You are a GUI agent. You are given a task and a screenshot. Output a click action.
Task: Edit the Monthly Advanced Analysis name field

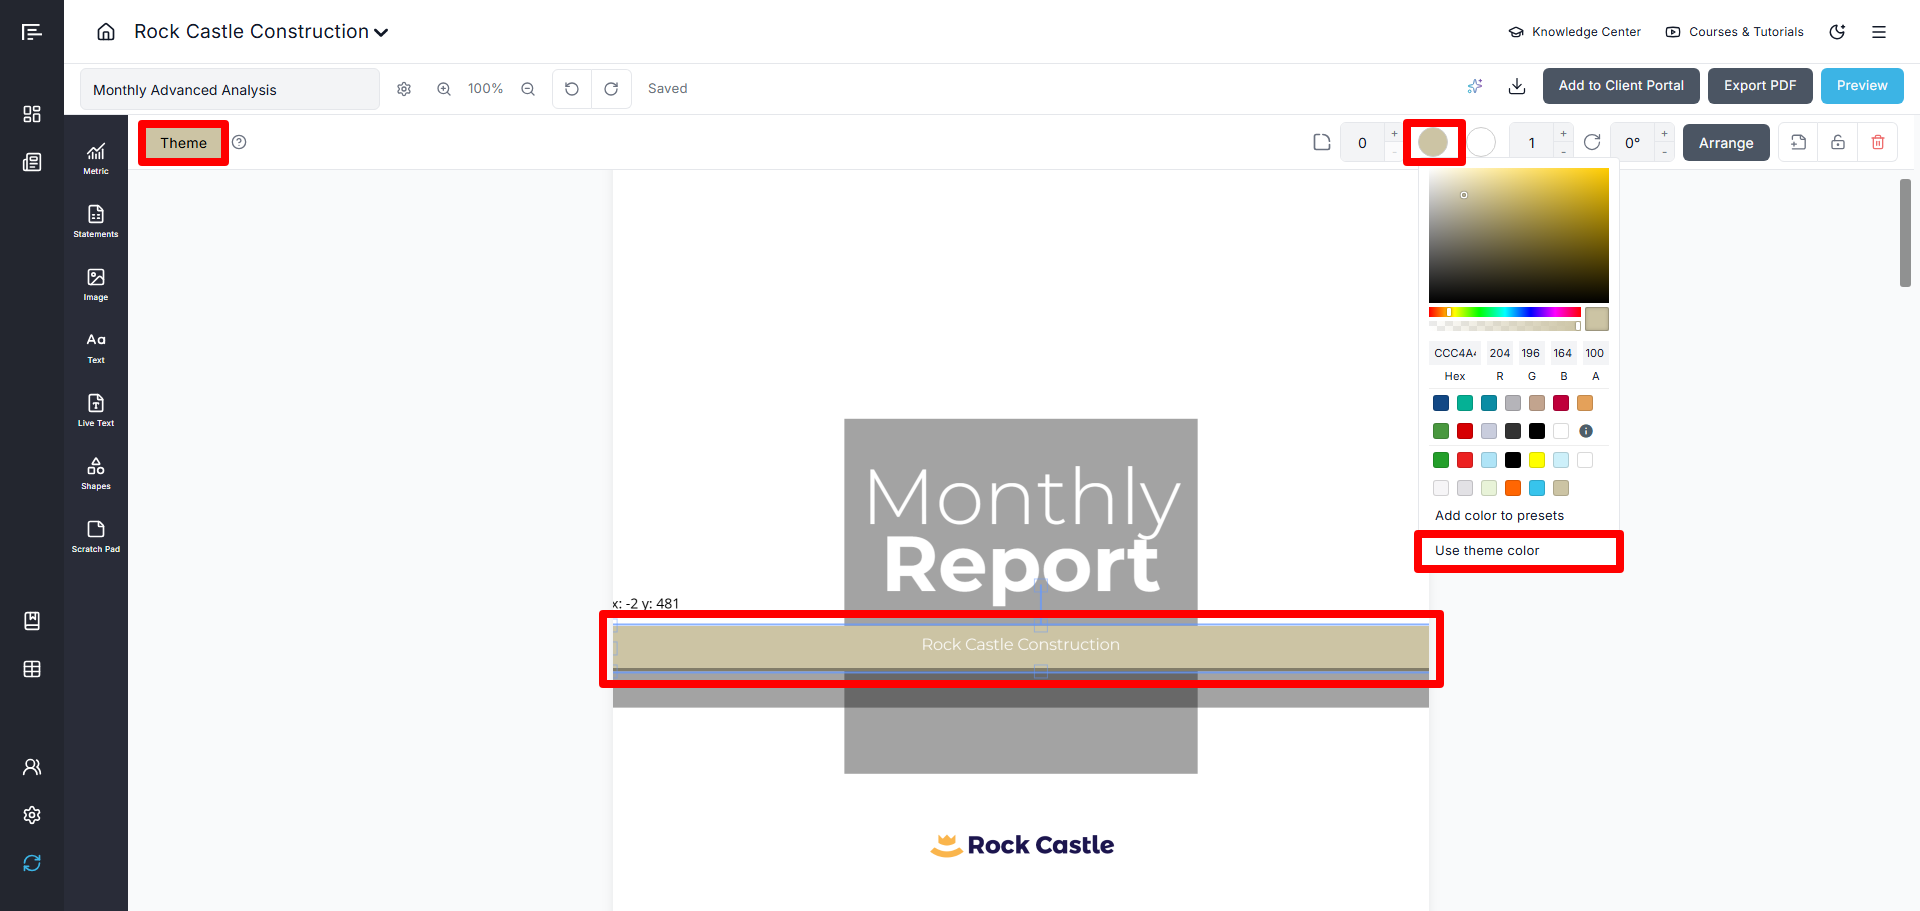pos(230,89)
